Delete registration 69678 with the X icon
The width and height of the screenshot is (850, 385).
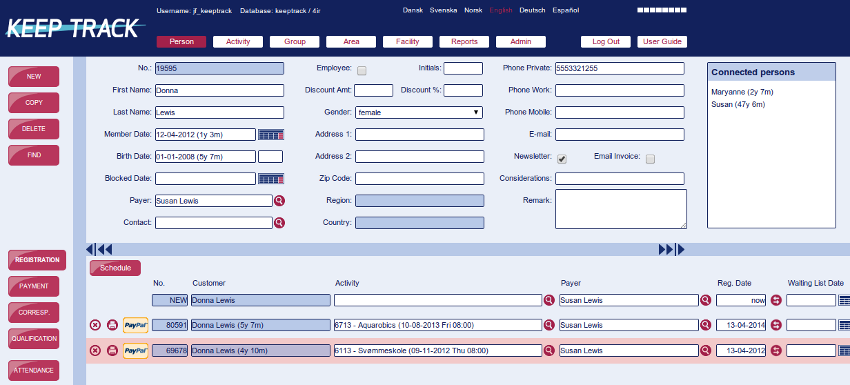pyautogui.click(x=95, y=351)
